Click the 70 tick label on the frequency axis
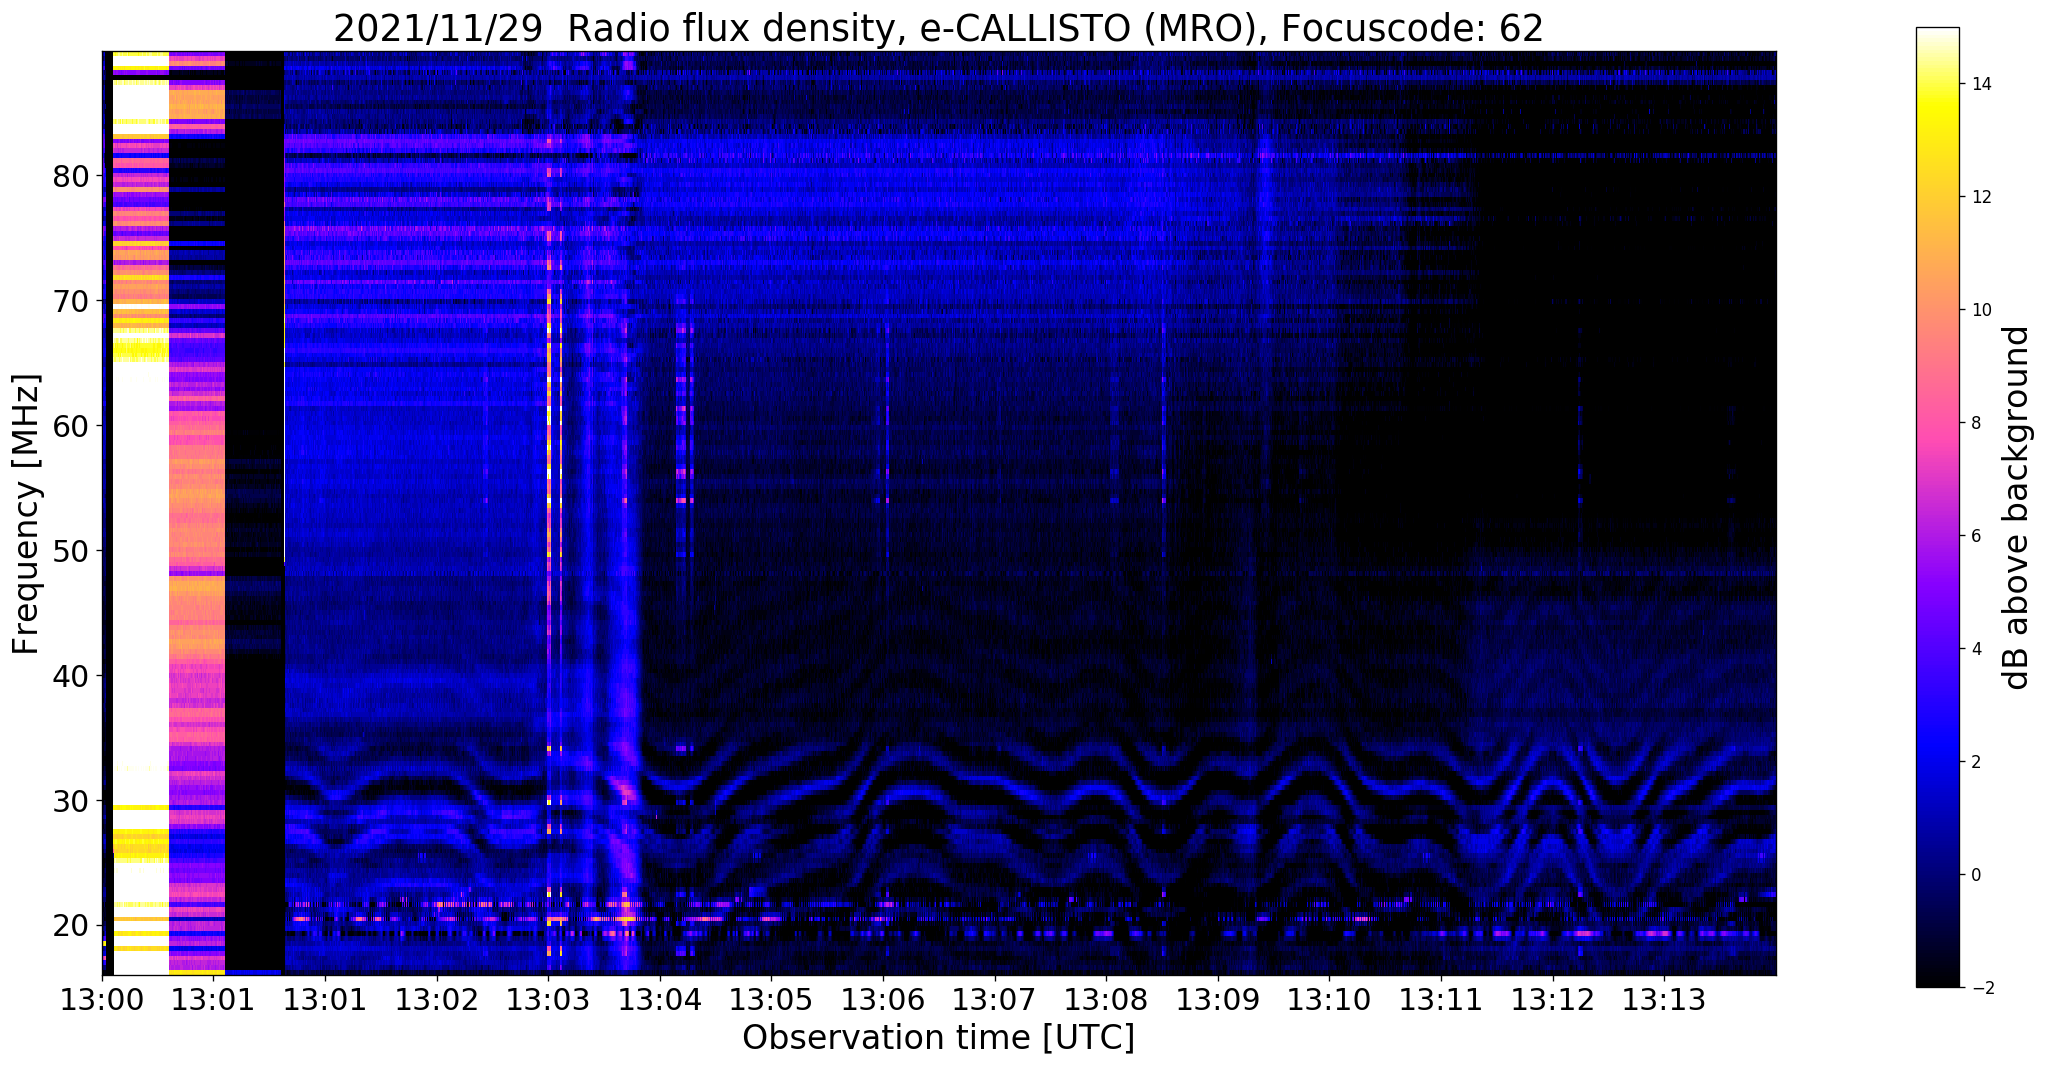This screenshot has height=1067, width=2047. coord(71,301)
